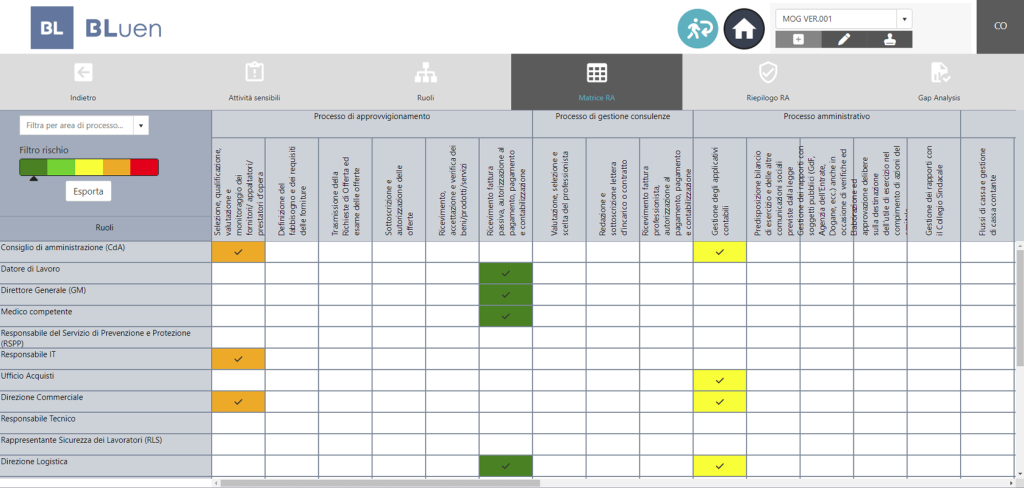Open the Attività sensibili tab

click(x=254, y=82)
